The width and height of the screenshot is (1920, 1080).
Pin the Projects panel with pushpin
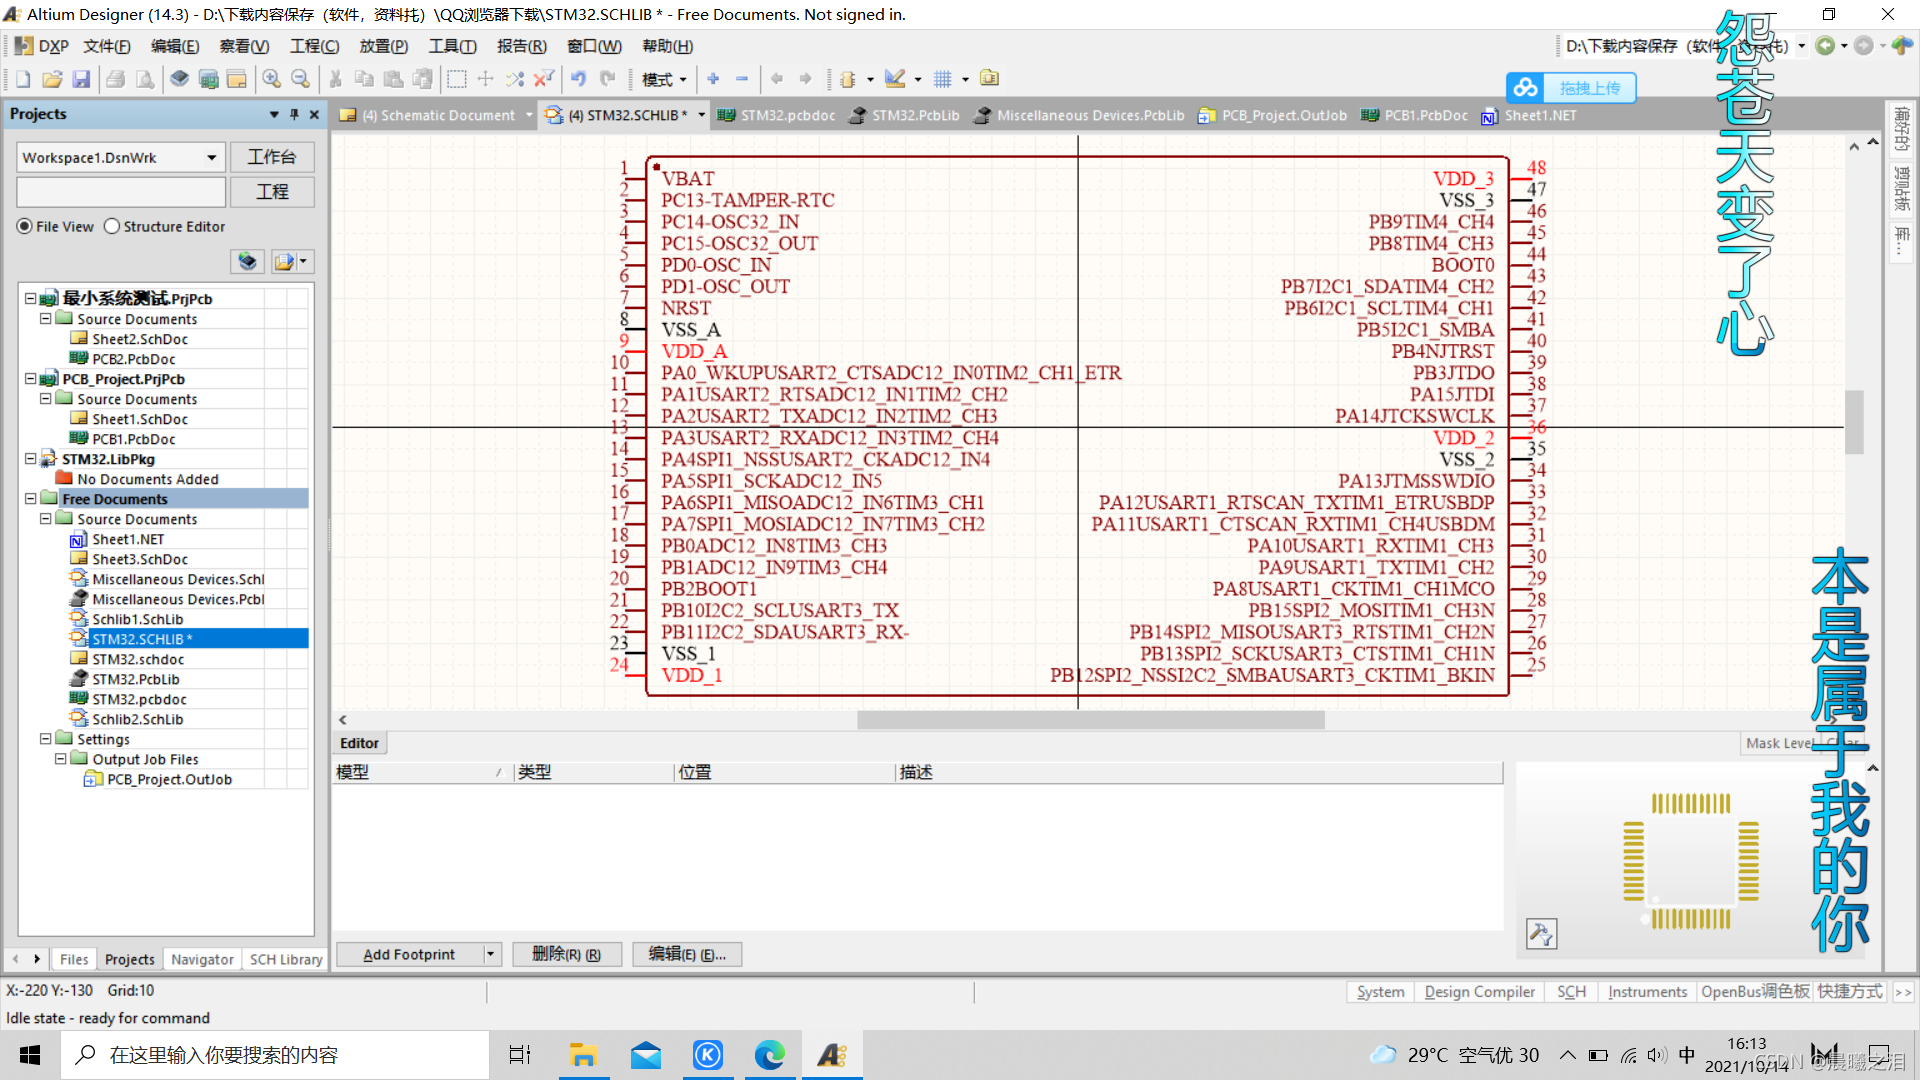[x=294, y=114]
